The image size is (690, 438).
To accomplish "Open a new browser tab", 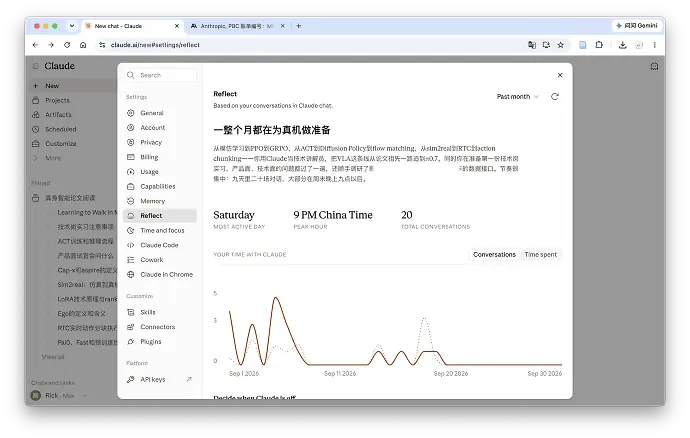I will point(298,26).
